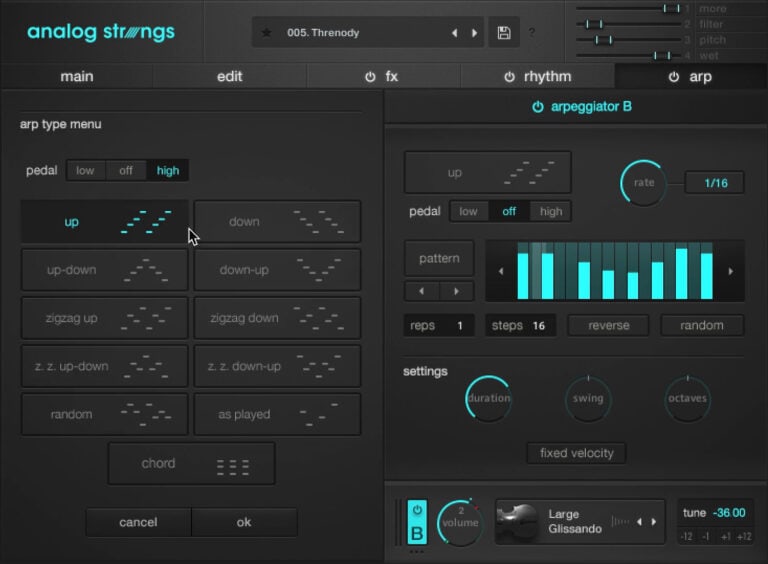Viewport: 768px width, 564px height.
Task: Set arp type menu pedal to low
Action: click(85, 170)
